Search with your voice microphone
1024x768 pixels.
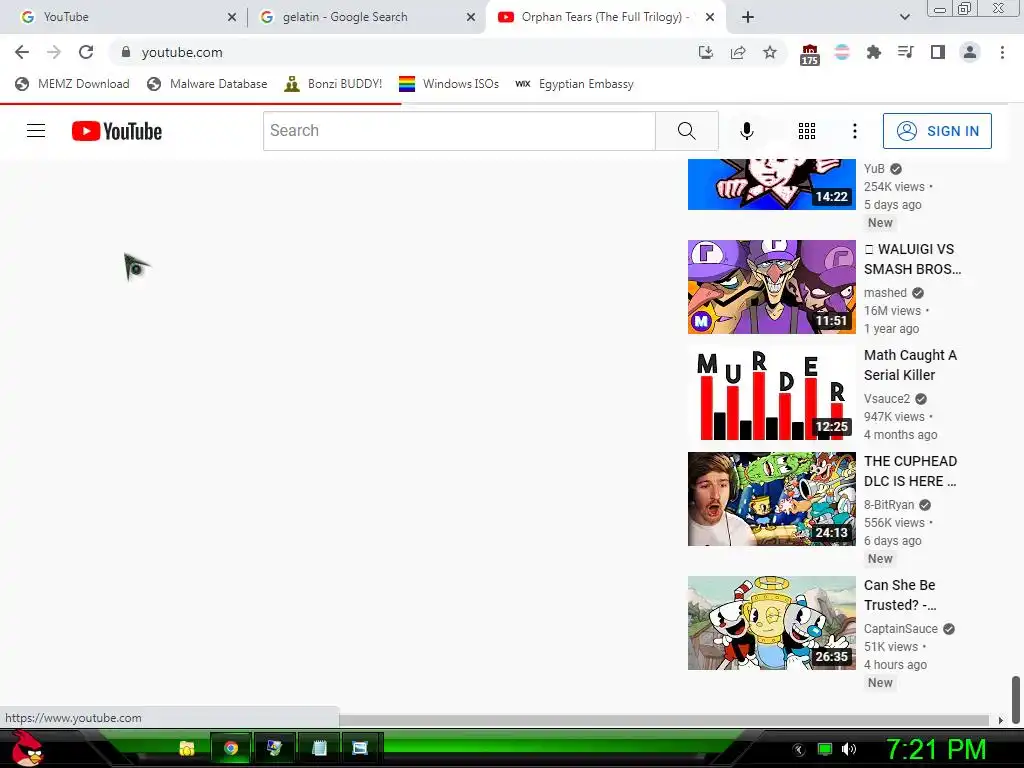point(746,131)
